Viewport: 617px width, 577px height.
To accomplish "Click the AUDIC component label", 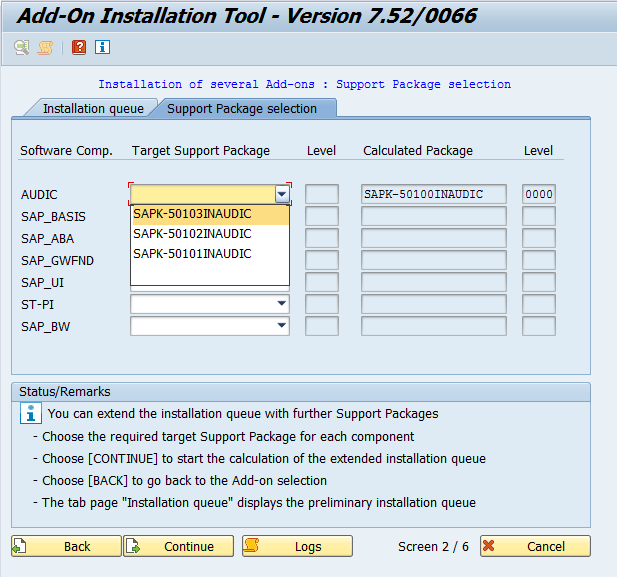I will pos(39,194).
